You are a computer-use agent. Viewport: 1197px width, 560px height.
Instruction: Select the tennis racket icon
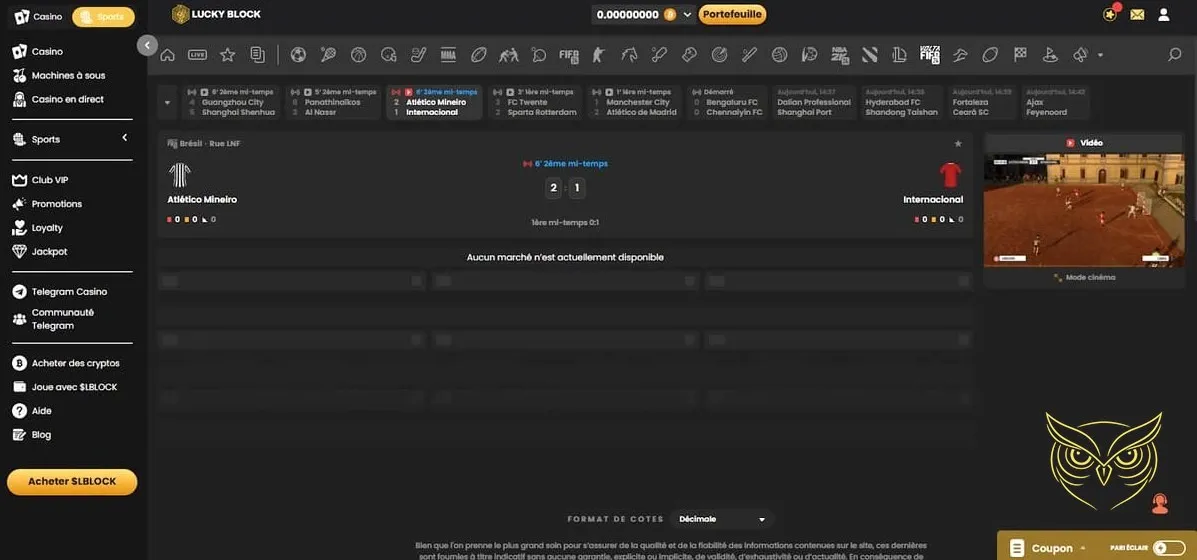coord(328,55)
